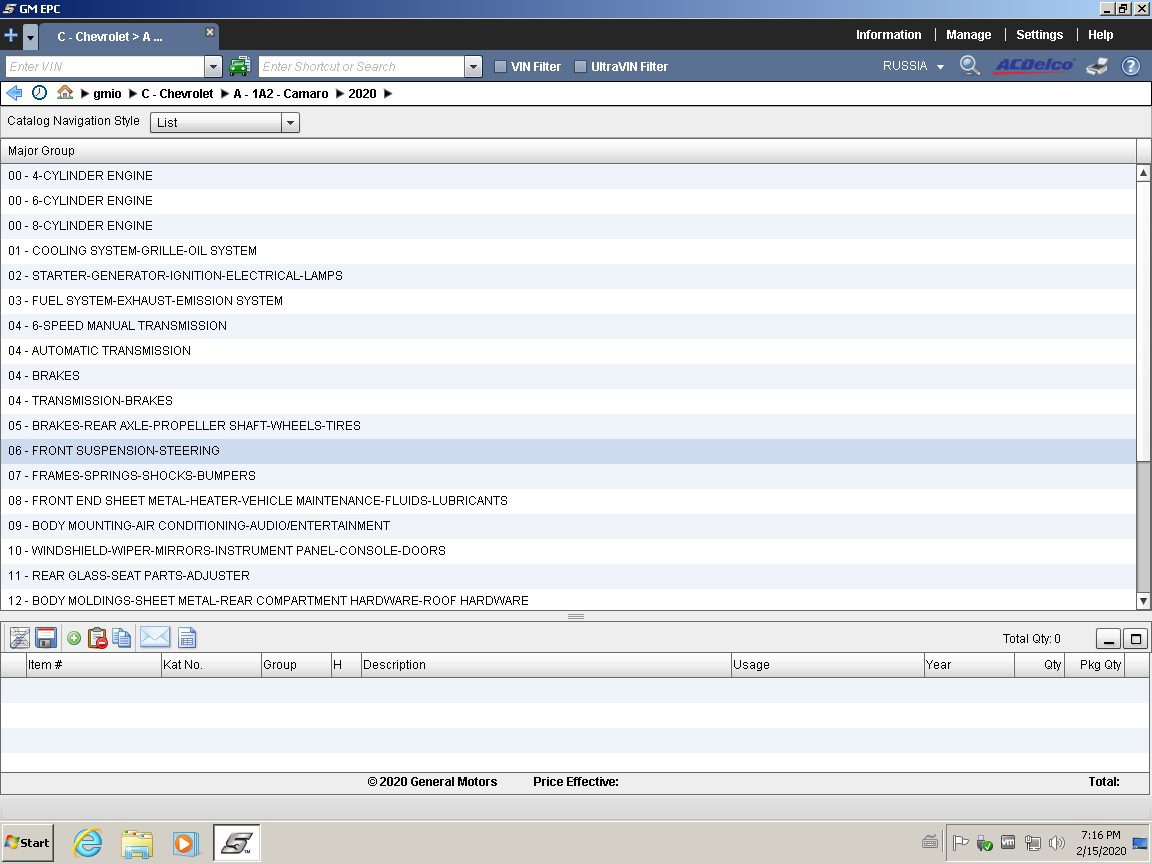Click the 2020 breadcrumb link
The image size is (1152, 864).
click(x=362, y=93)
